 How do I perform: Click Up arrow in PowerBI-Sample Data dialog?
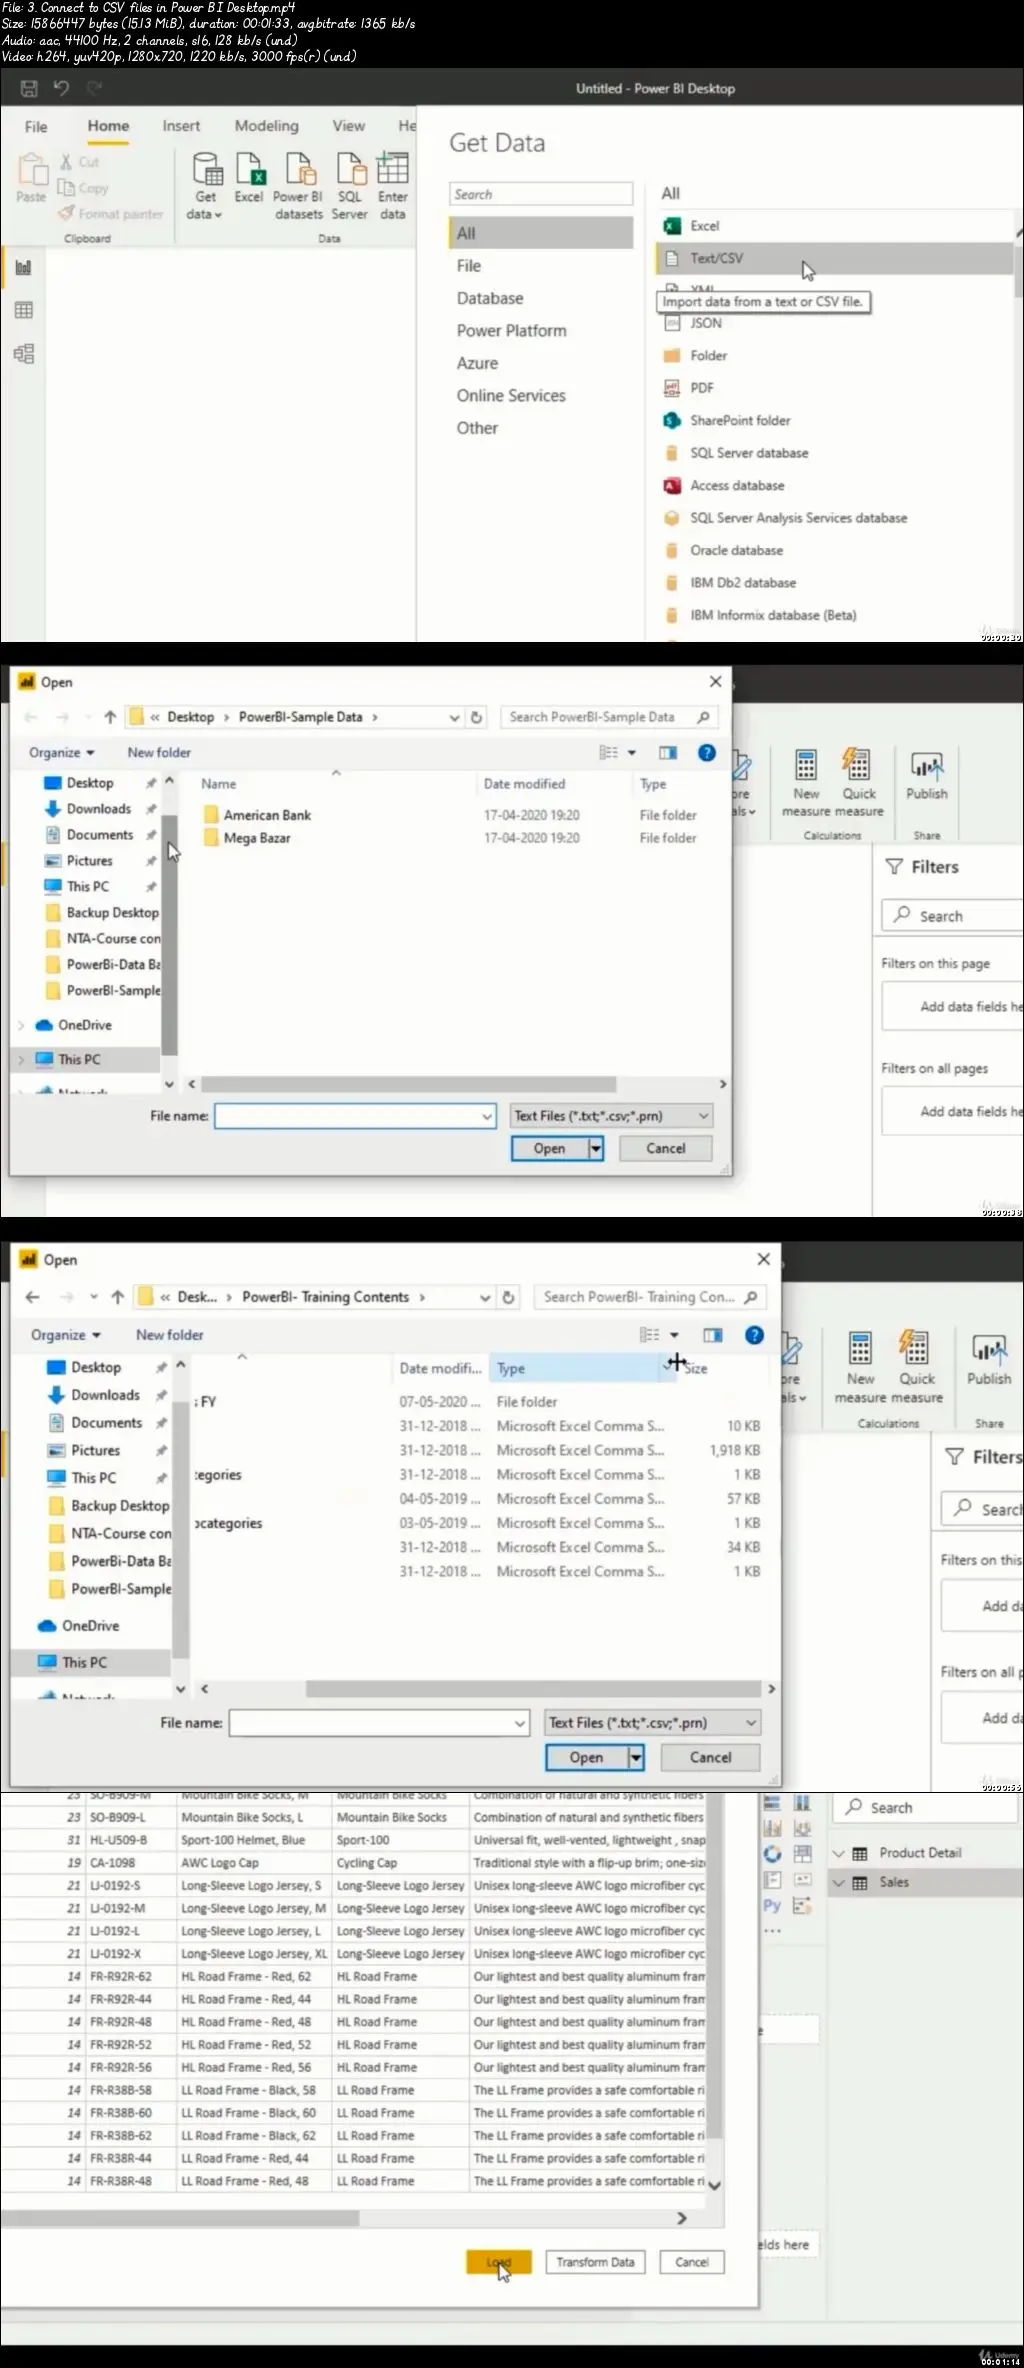click(x=110, y=717)
